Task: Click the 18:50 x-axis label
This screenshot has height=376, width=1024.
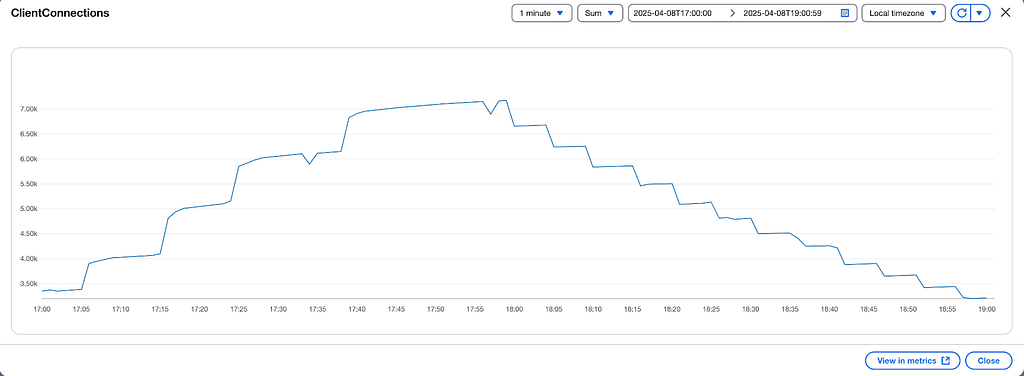Action: pos(908,309)
